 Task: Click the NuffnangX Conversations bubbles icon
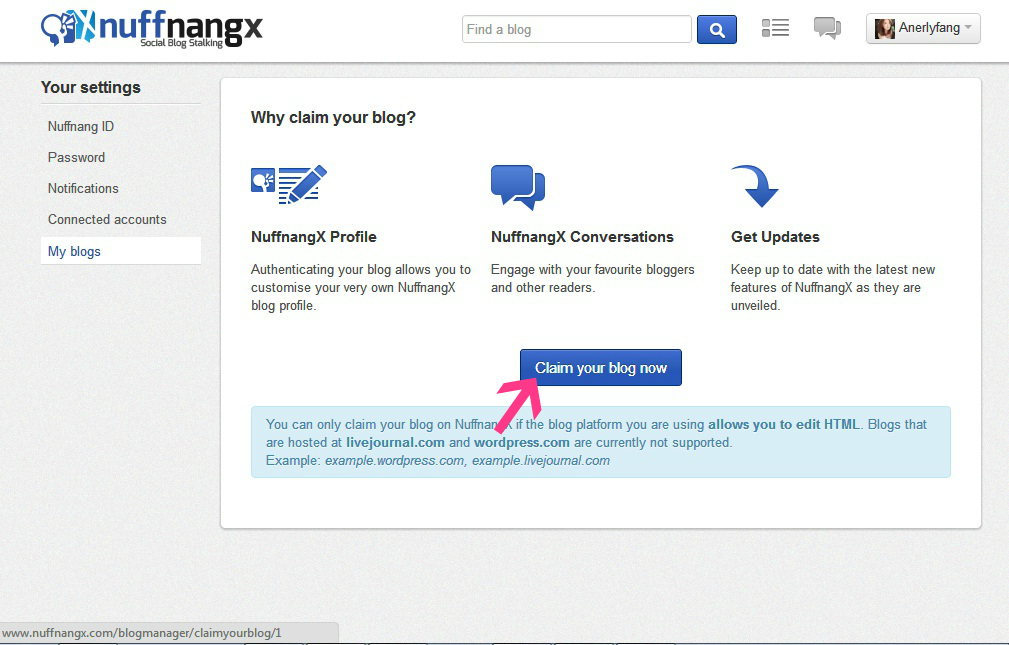(518, 187)
